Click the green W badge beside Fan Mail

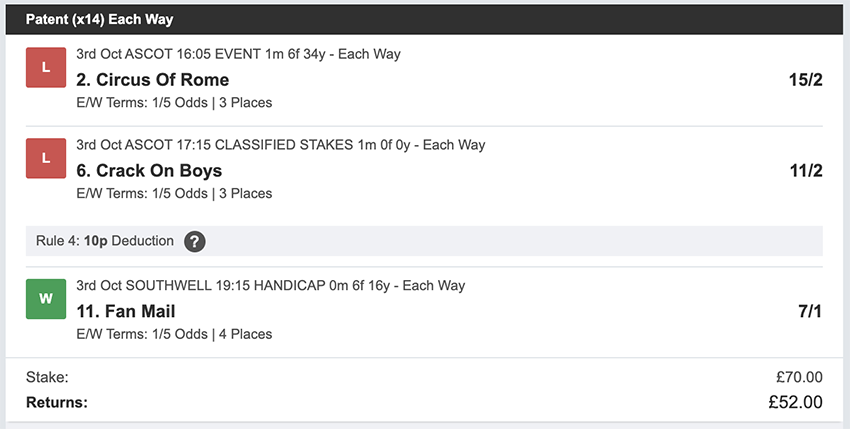45,299
